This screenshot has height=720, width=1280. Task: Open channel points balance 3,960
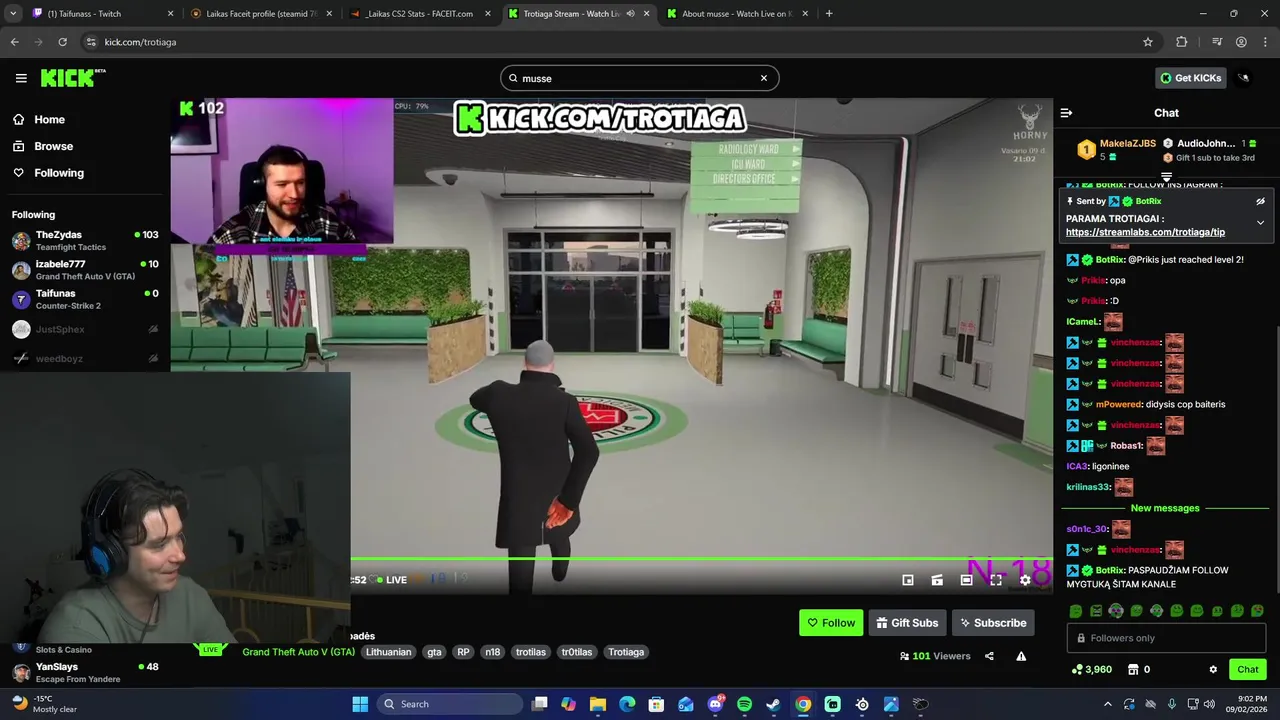click(x=1091, y=669)
